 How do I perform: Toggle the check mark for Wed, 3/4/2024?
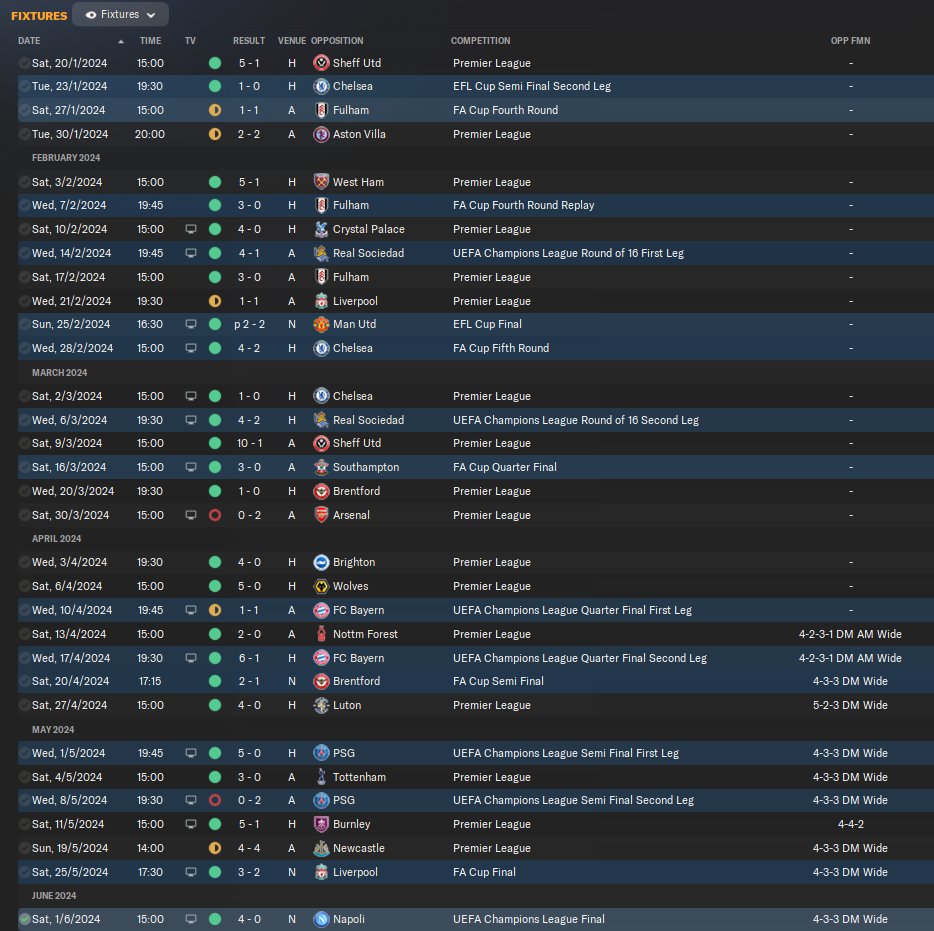[x=24, y=562]
